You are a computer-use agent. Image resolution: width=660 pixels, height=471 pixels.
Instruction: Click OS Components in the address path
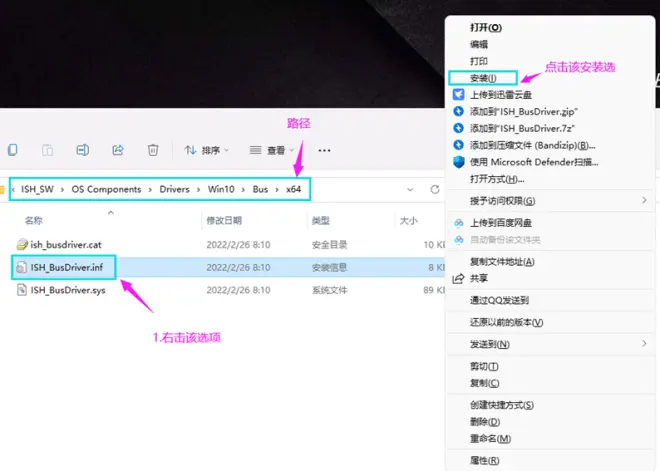click(x=106, y=189)
